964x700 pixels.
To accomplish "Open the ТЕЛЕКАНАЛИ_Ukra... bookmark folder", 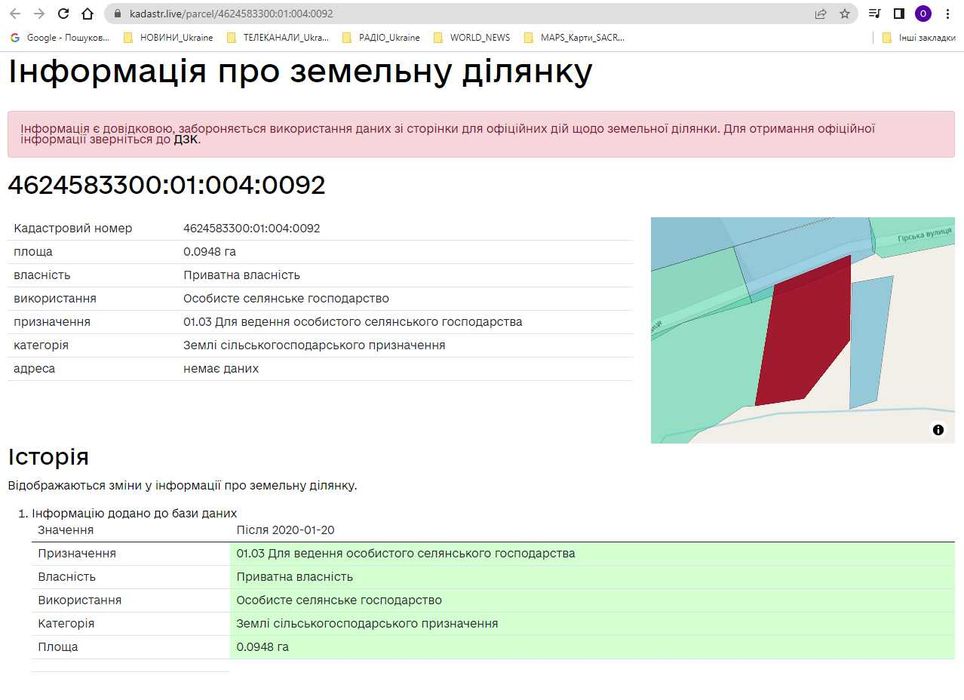I will pos(278,37).
